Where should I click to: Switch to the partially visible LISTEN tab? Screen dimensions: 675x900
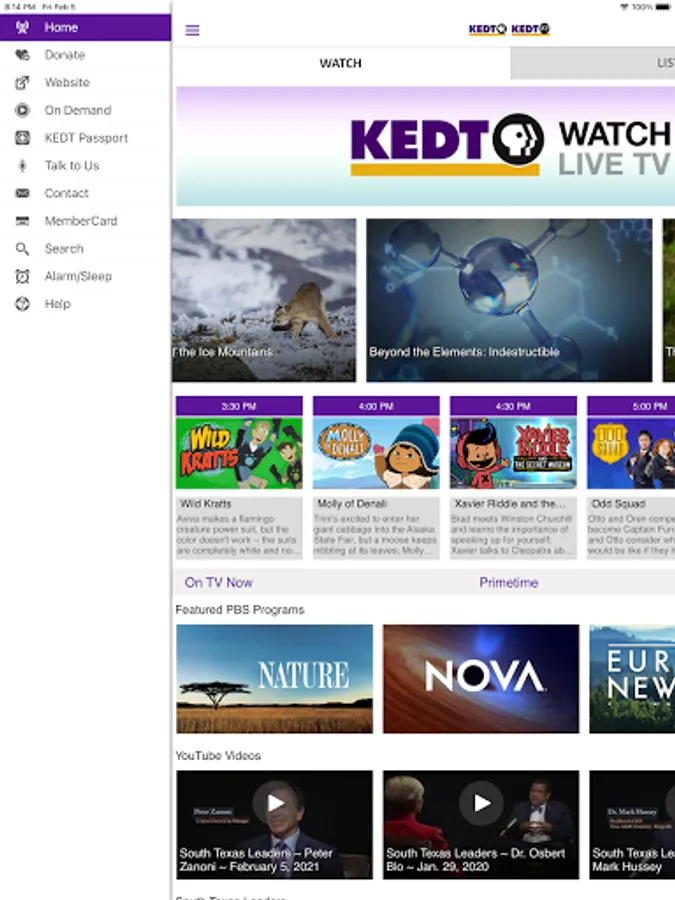(x=592, y=63)
